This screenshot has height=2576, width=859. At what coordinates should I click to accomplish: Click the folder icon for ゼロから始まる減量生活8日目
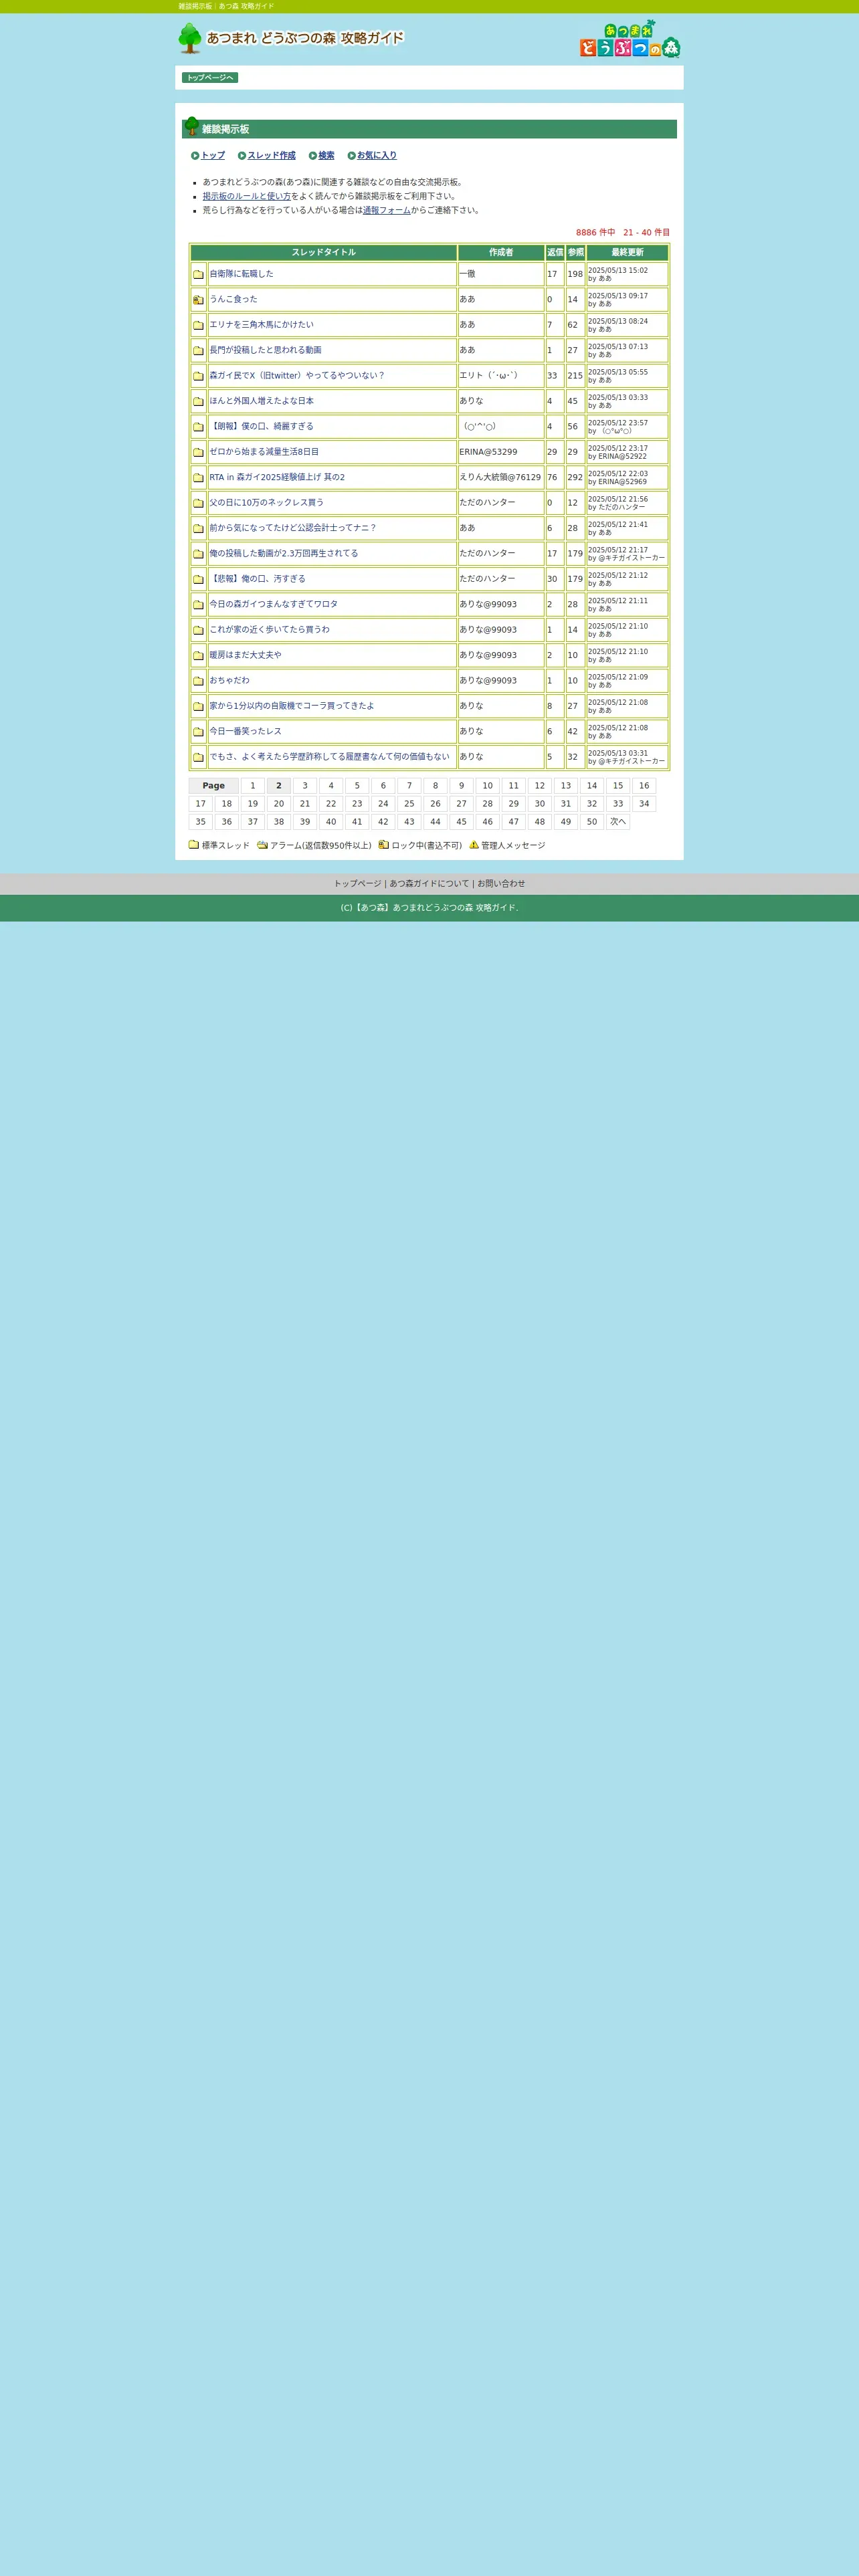(198, 452)
